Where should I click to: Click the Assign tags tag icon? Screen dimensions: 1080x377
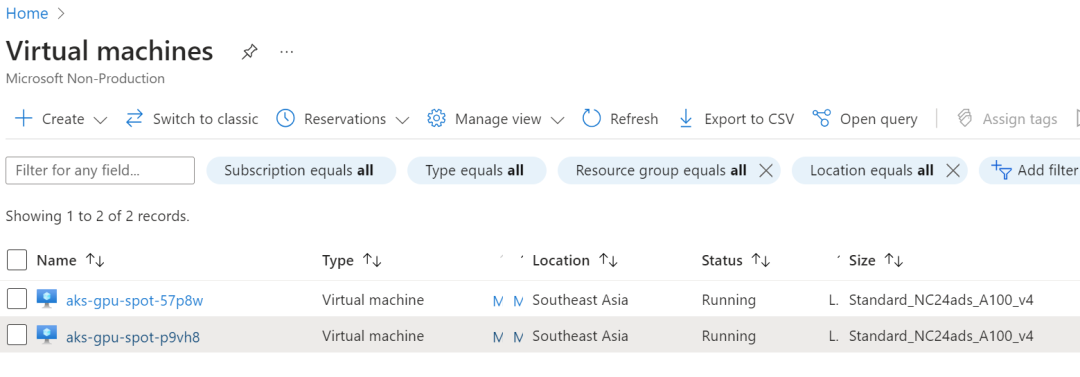pyautogui.click(x=964, y=119)
